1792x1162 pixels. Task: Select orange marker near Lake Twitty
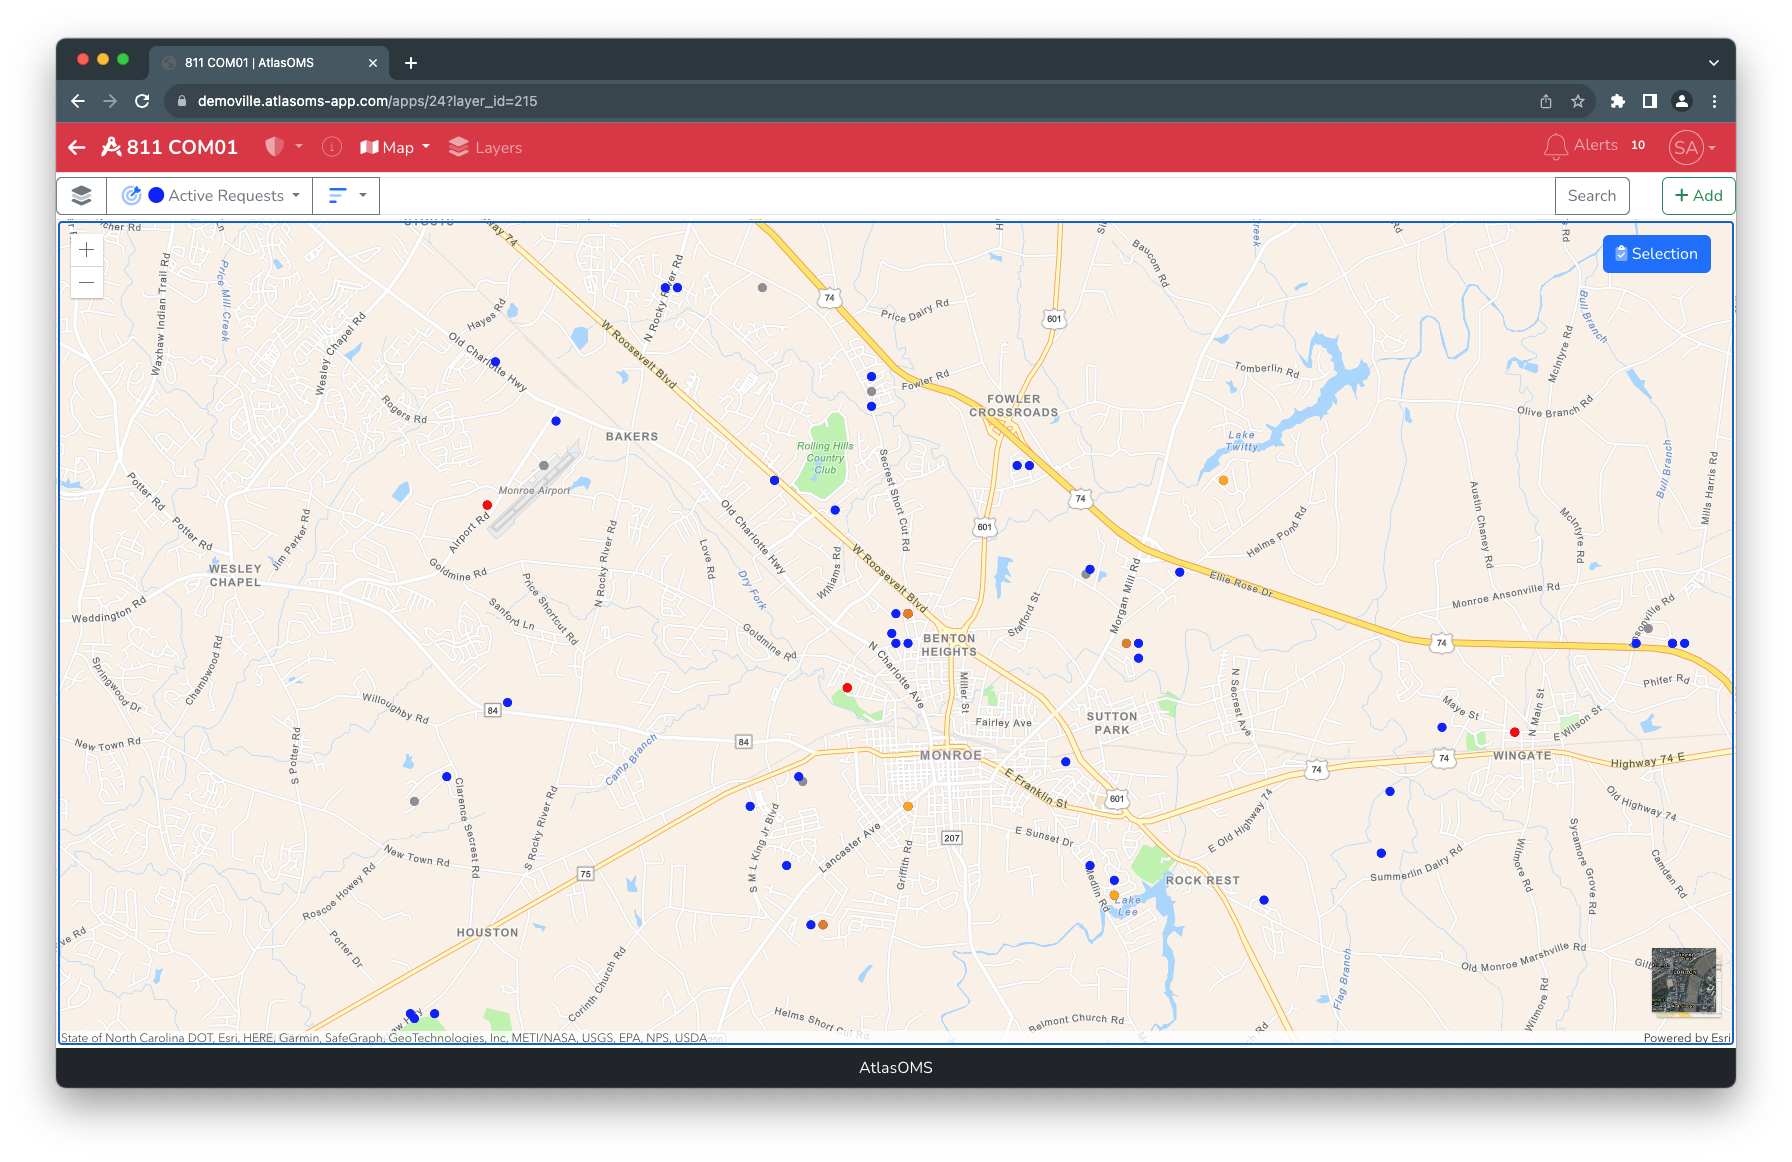tap(1223, 481)
